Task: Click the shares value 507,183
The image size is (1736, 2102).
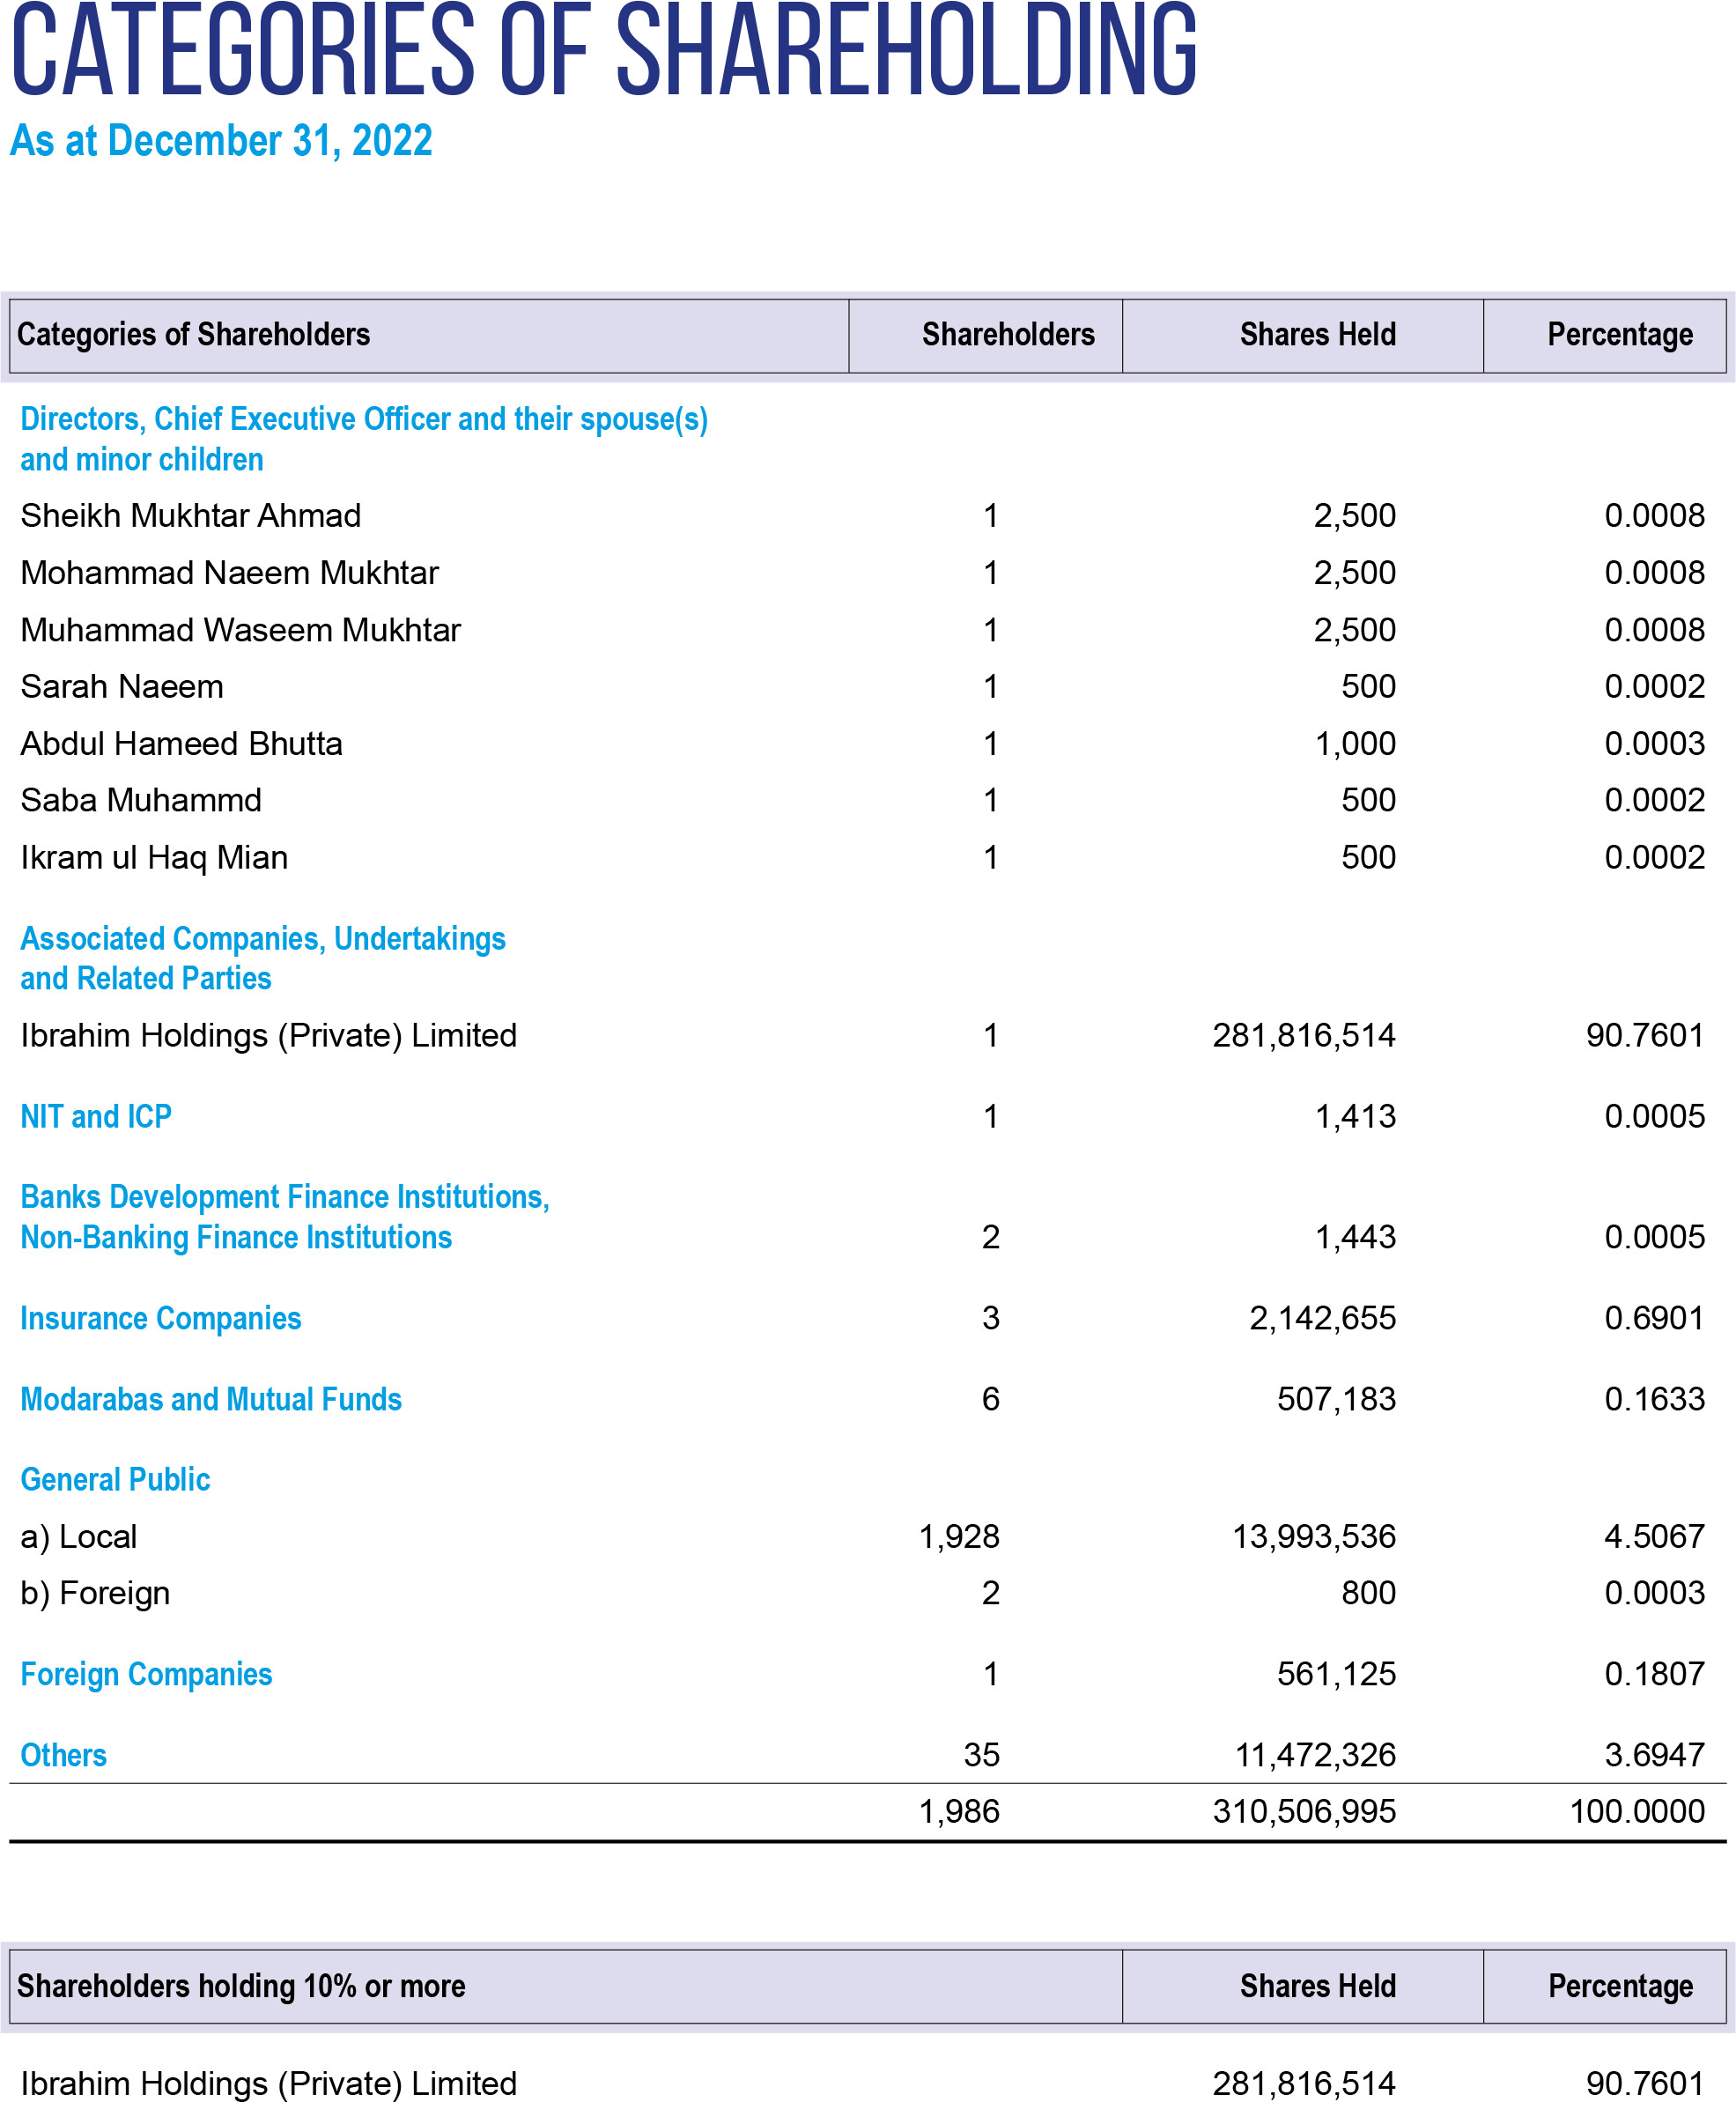Action: 1336,1400
